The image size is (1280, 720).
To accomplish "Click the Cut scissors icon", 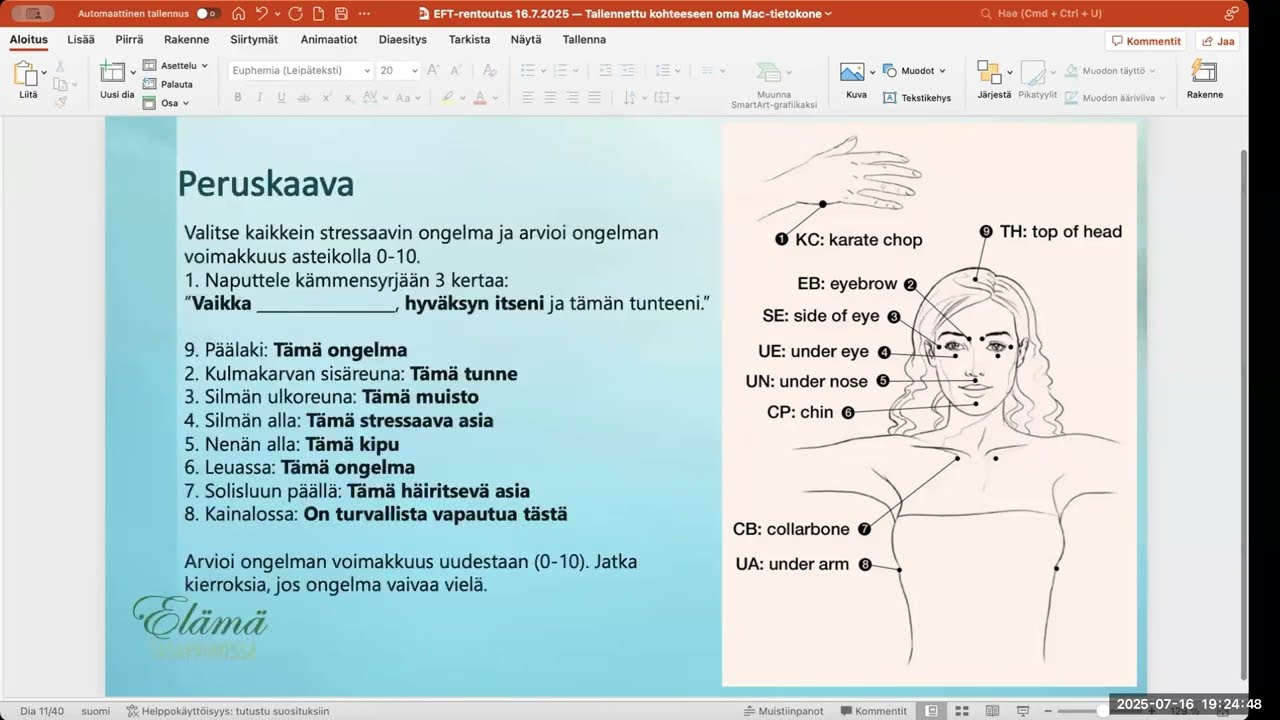I will (60, 66).
